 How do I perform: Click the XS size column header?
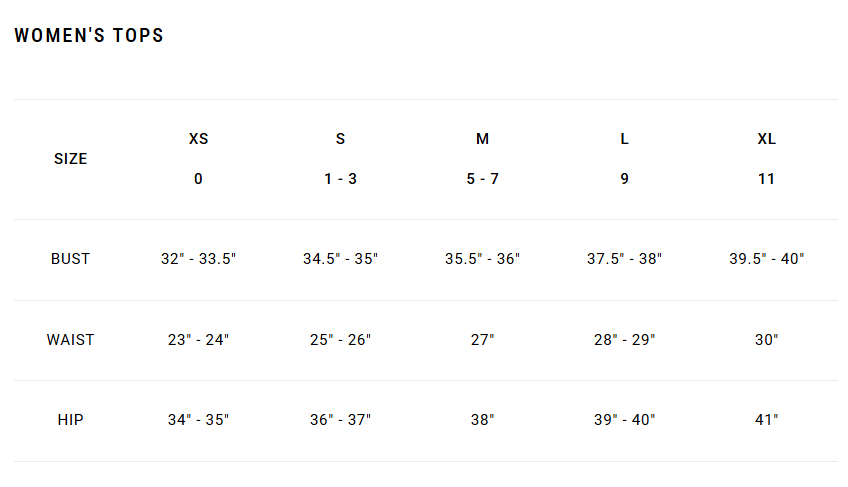click(x=198, y=139)
